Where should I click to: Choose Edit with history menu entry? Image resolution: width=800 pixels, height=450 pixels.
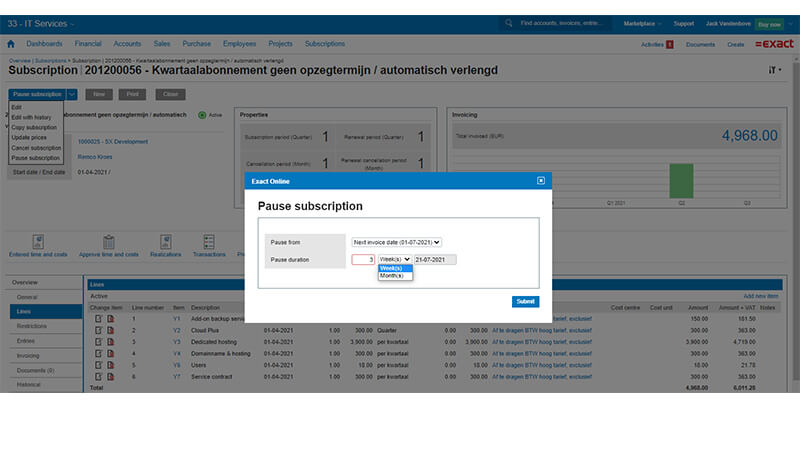[x=32, y=117]
